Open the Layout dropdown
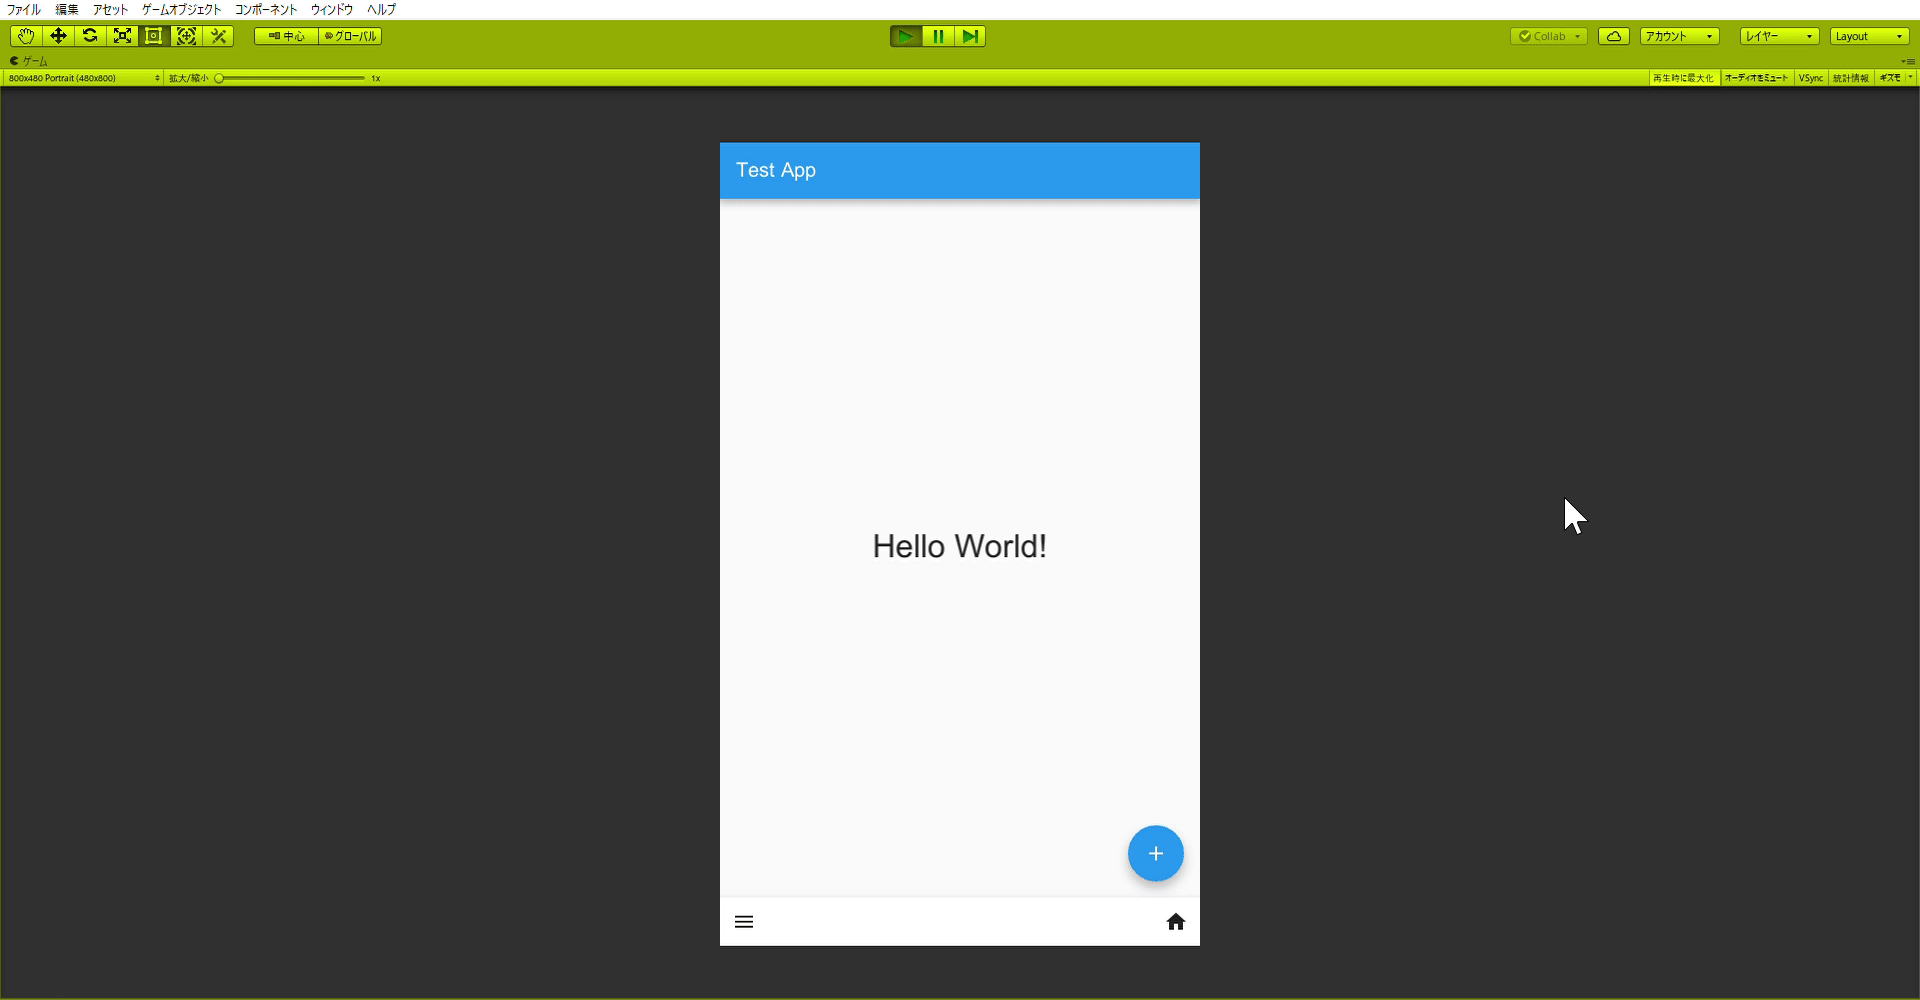The image size is (1920, 1000). 1869,36
